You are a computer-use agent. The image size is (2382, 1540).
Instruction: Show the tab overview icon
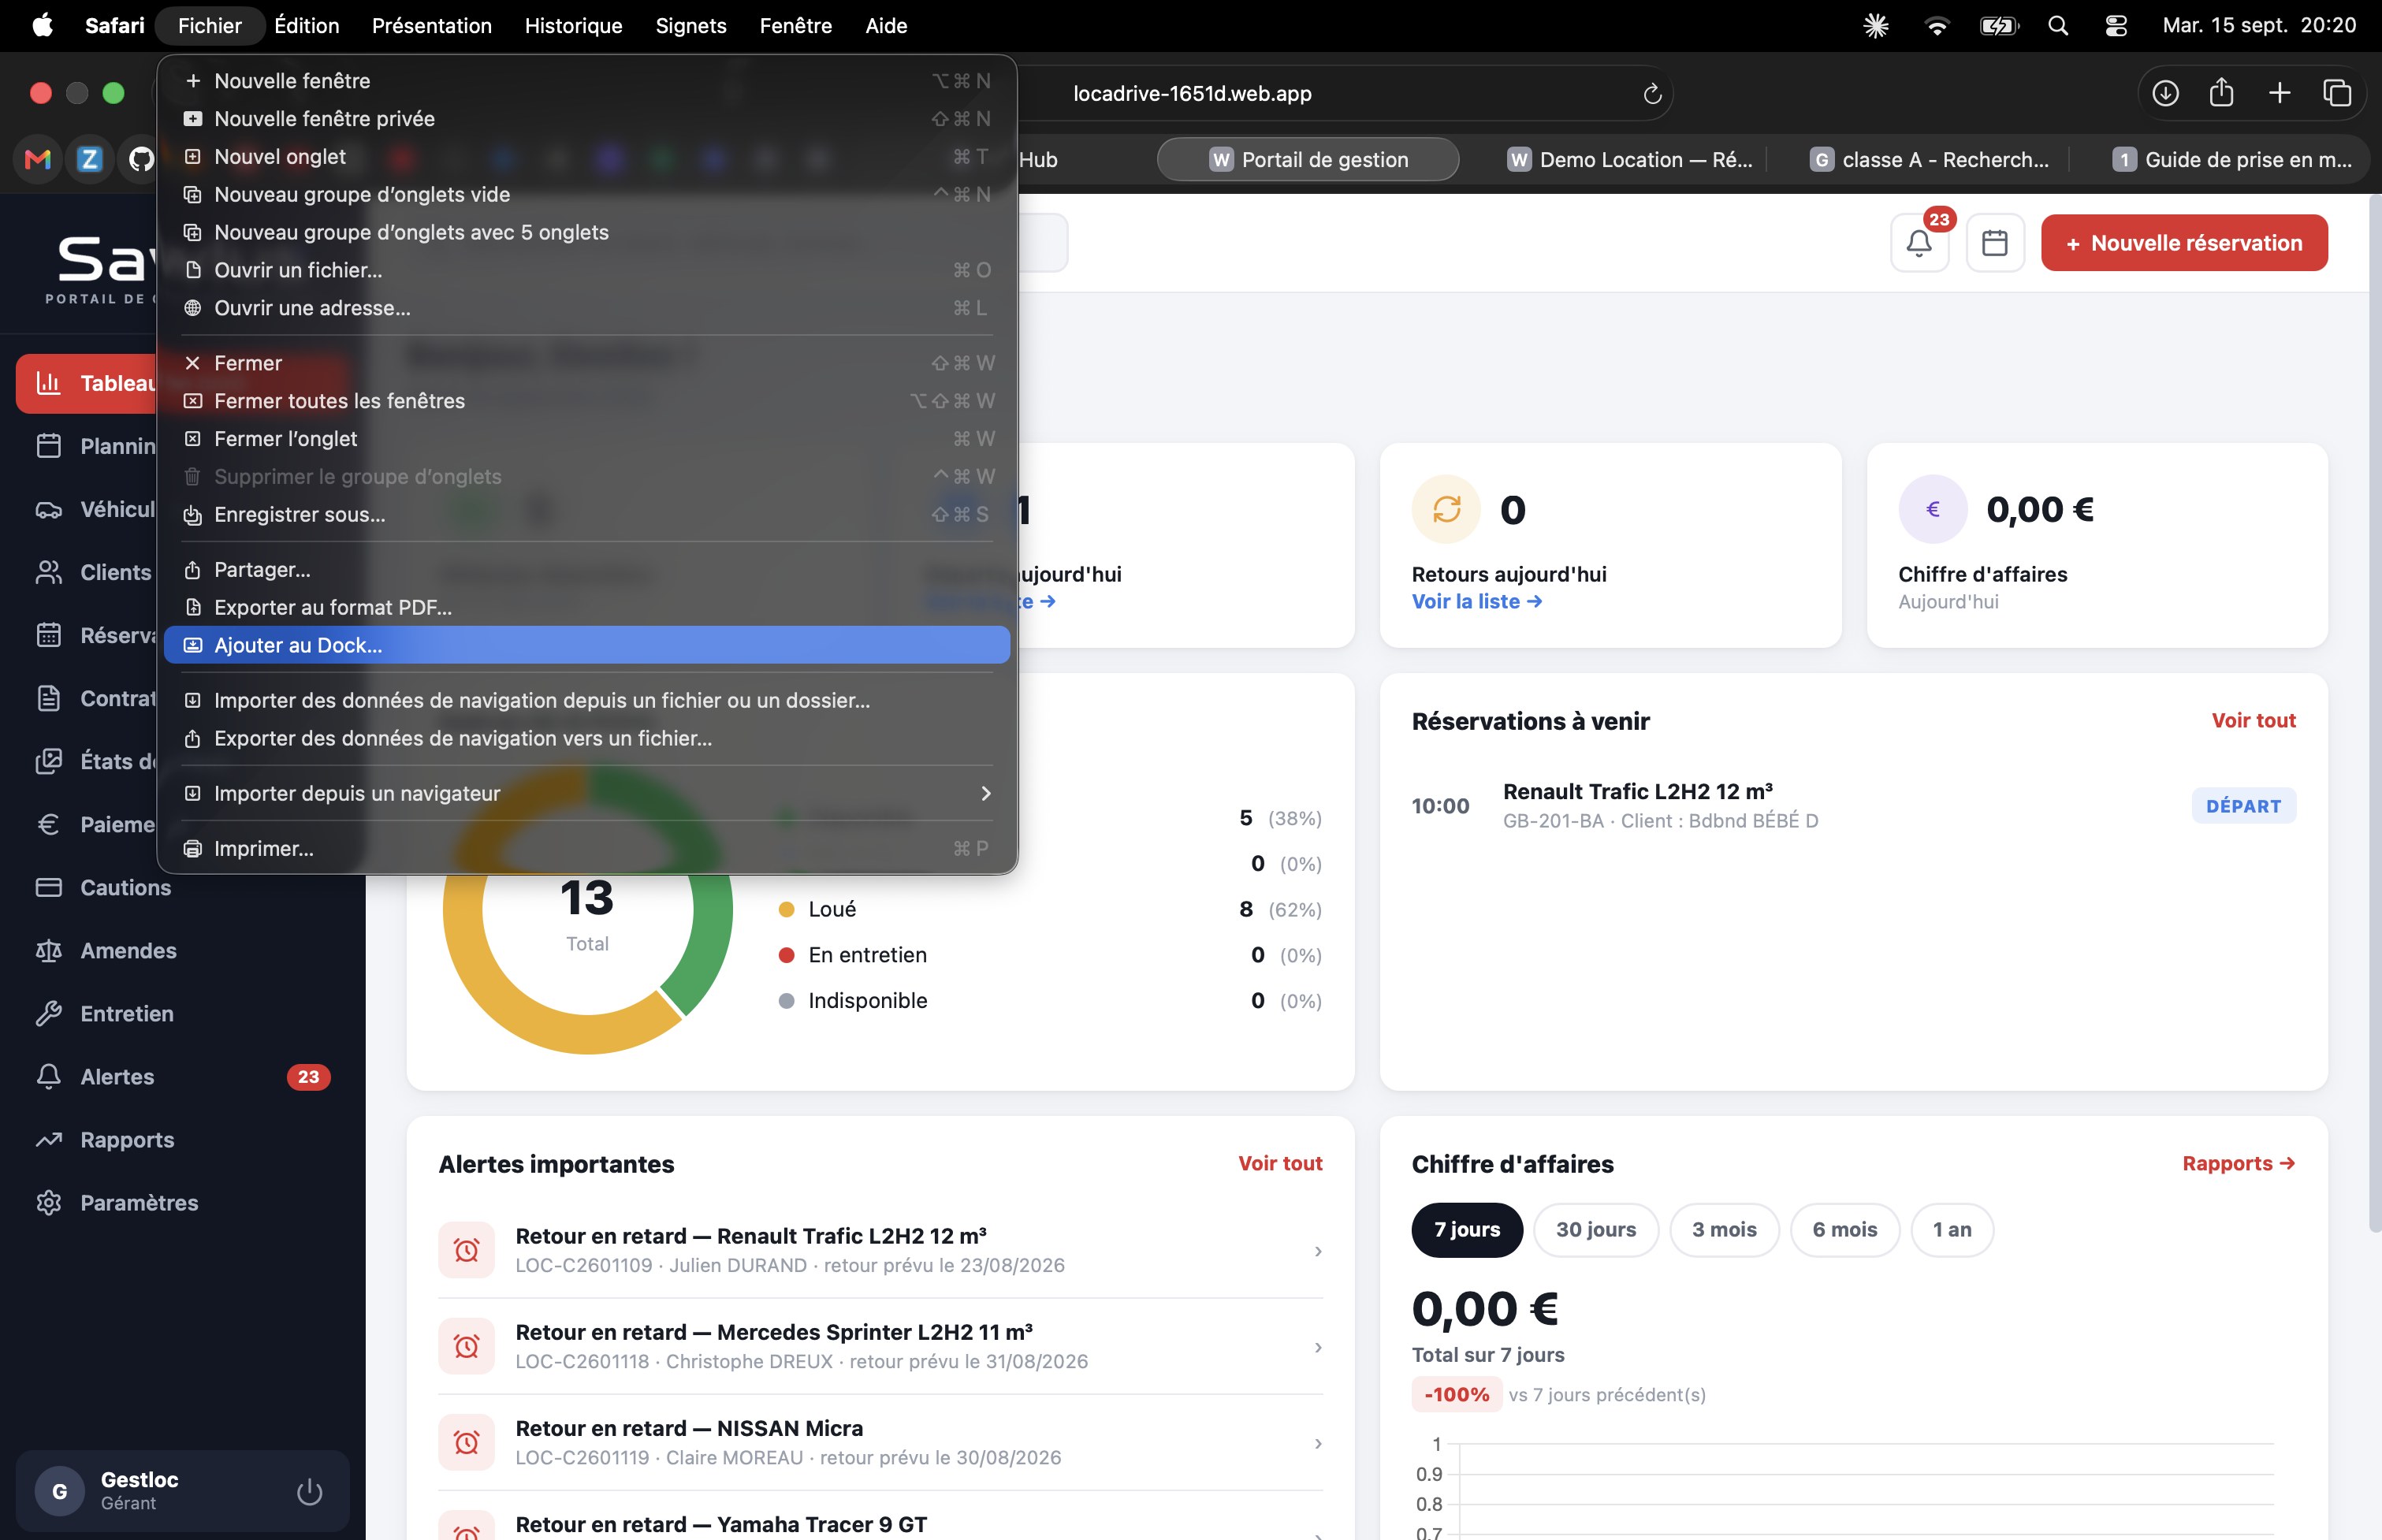pos(2336,93)
